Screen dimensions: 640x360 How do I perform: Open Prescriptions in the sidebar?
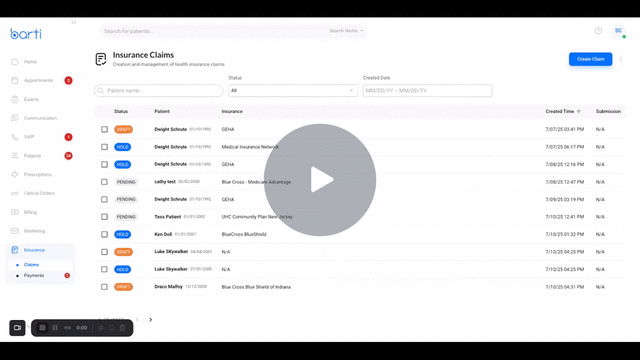point(38,174)
